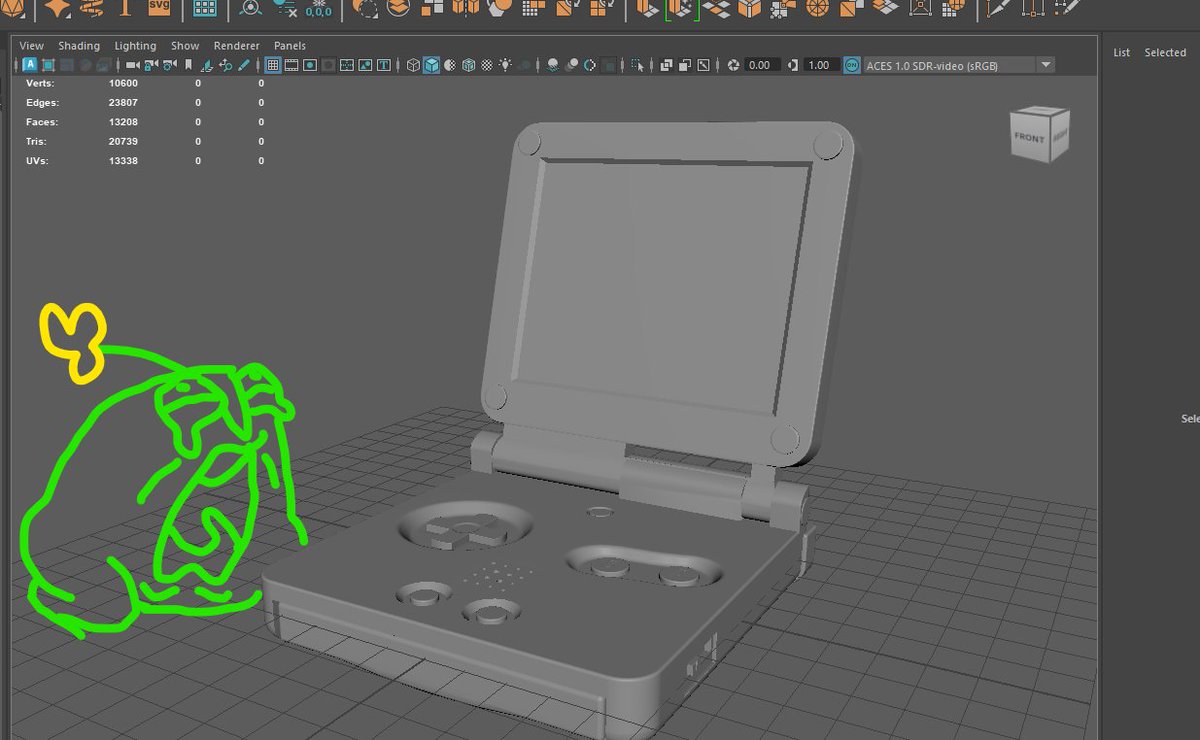
Task: Toggle the safe action icon
Action: [365, 65]
